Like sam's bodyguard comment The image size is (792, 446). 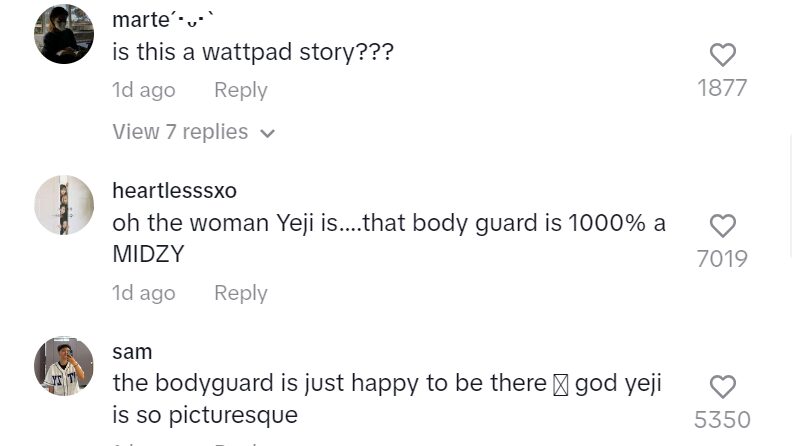[723, 386]
